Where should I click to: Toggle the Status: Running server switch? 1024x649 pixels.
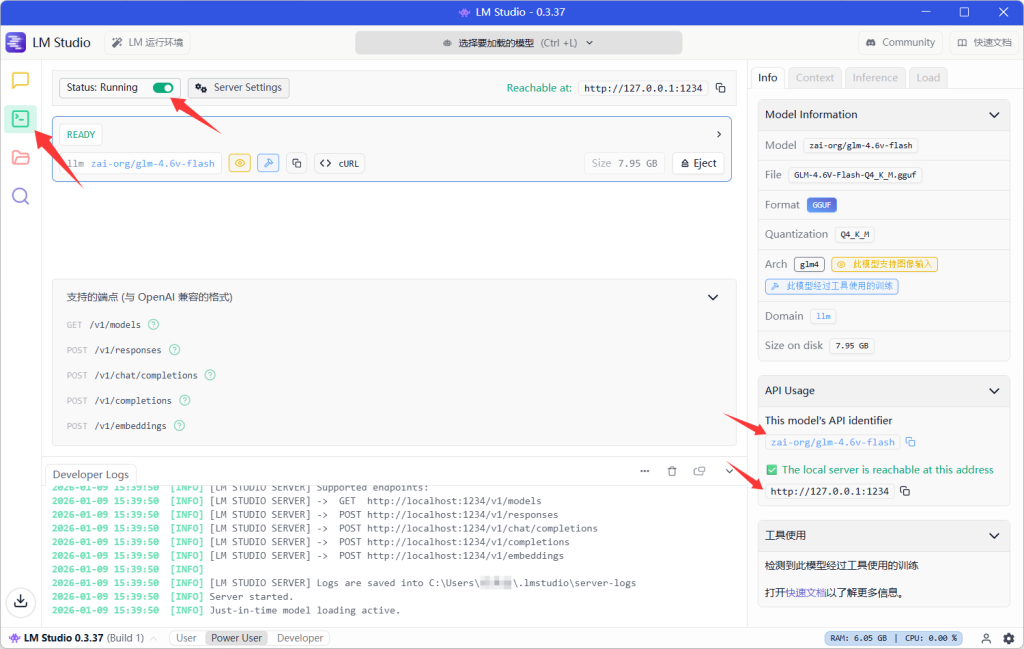pos(163,88)
